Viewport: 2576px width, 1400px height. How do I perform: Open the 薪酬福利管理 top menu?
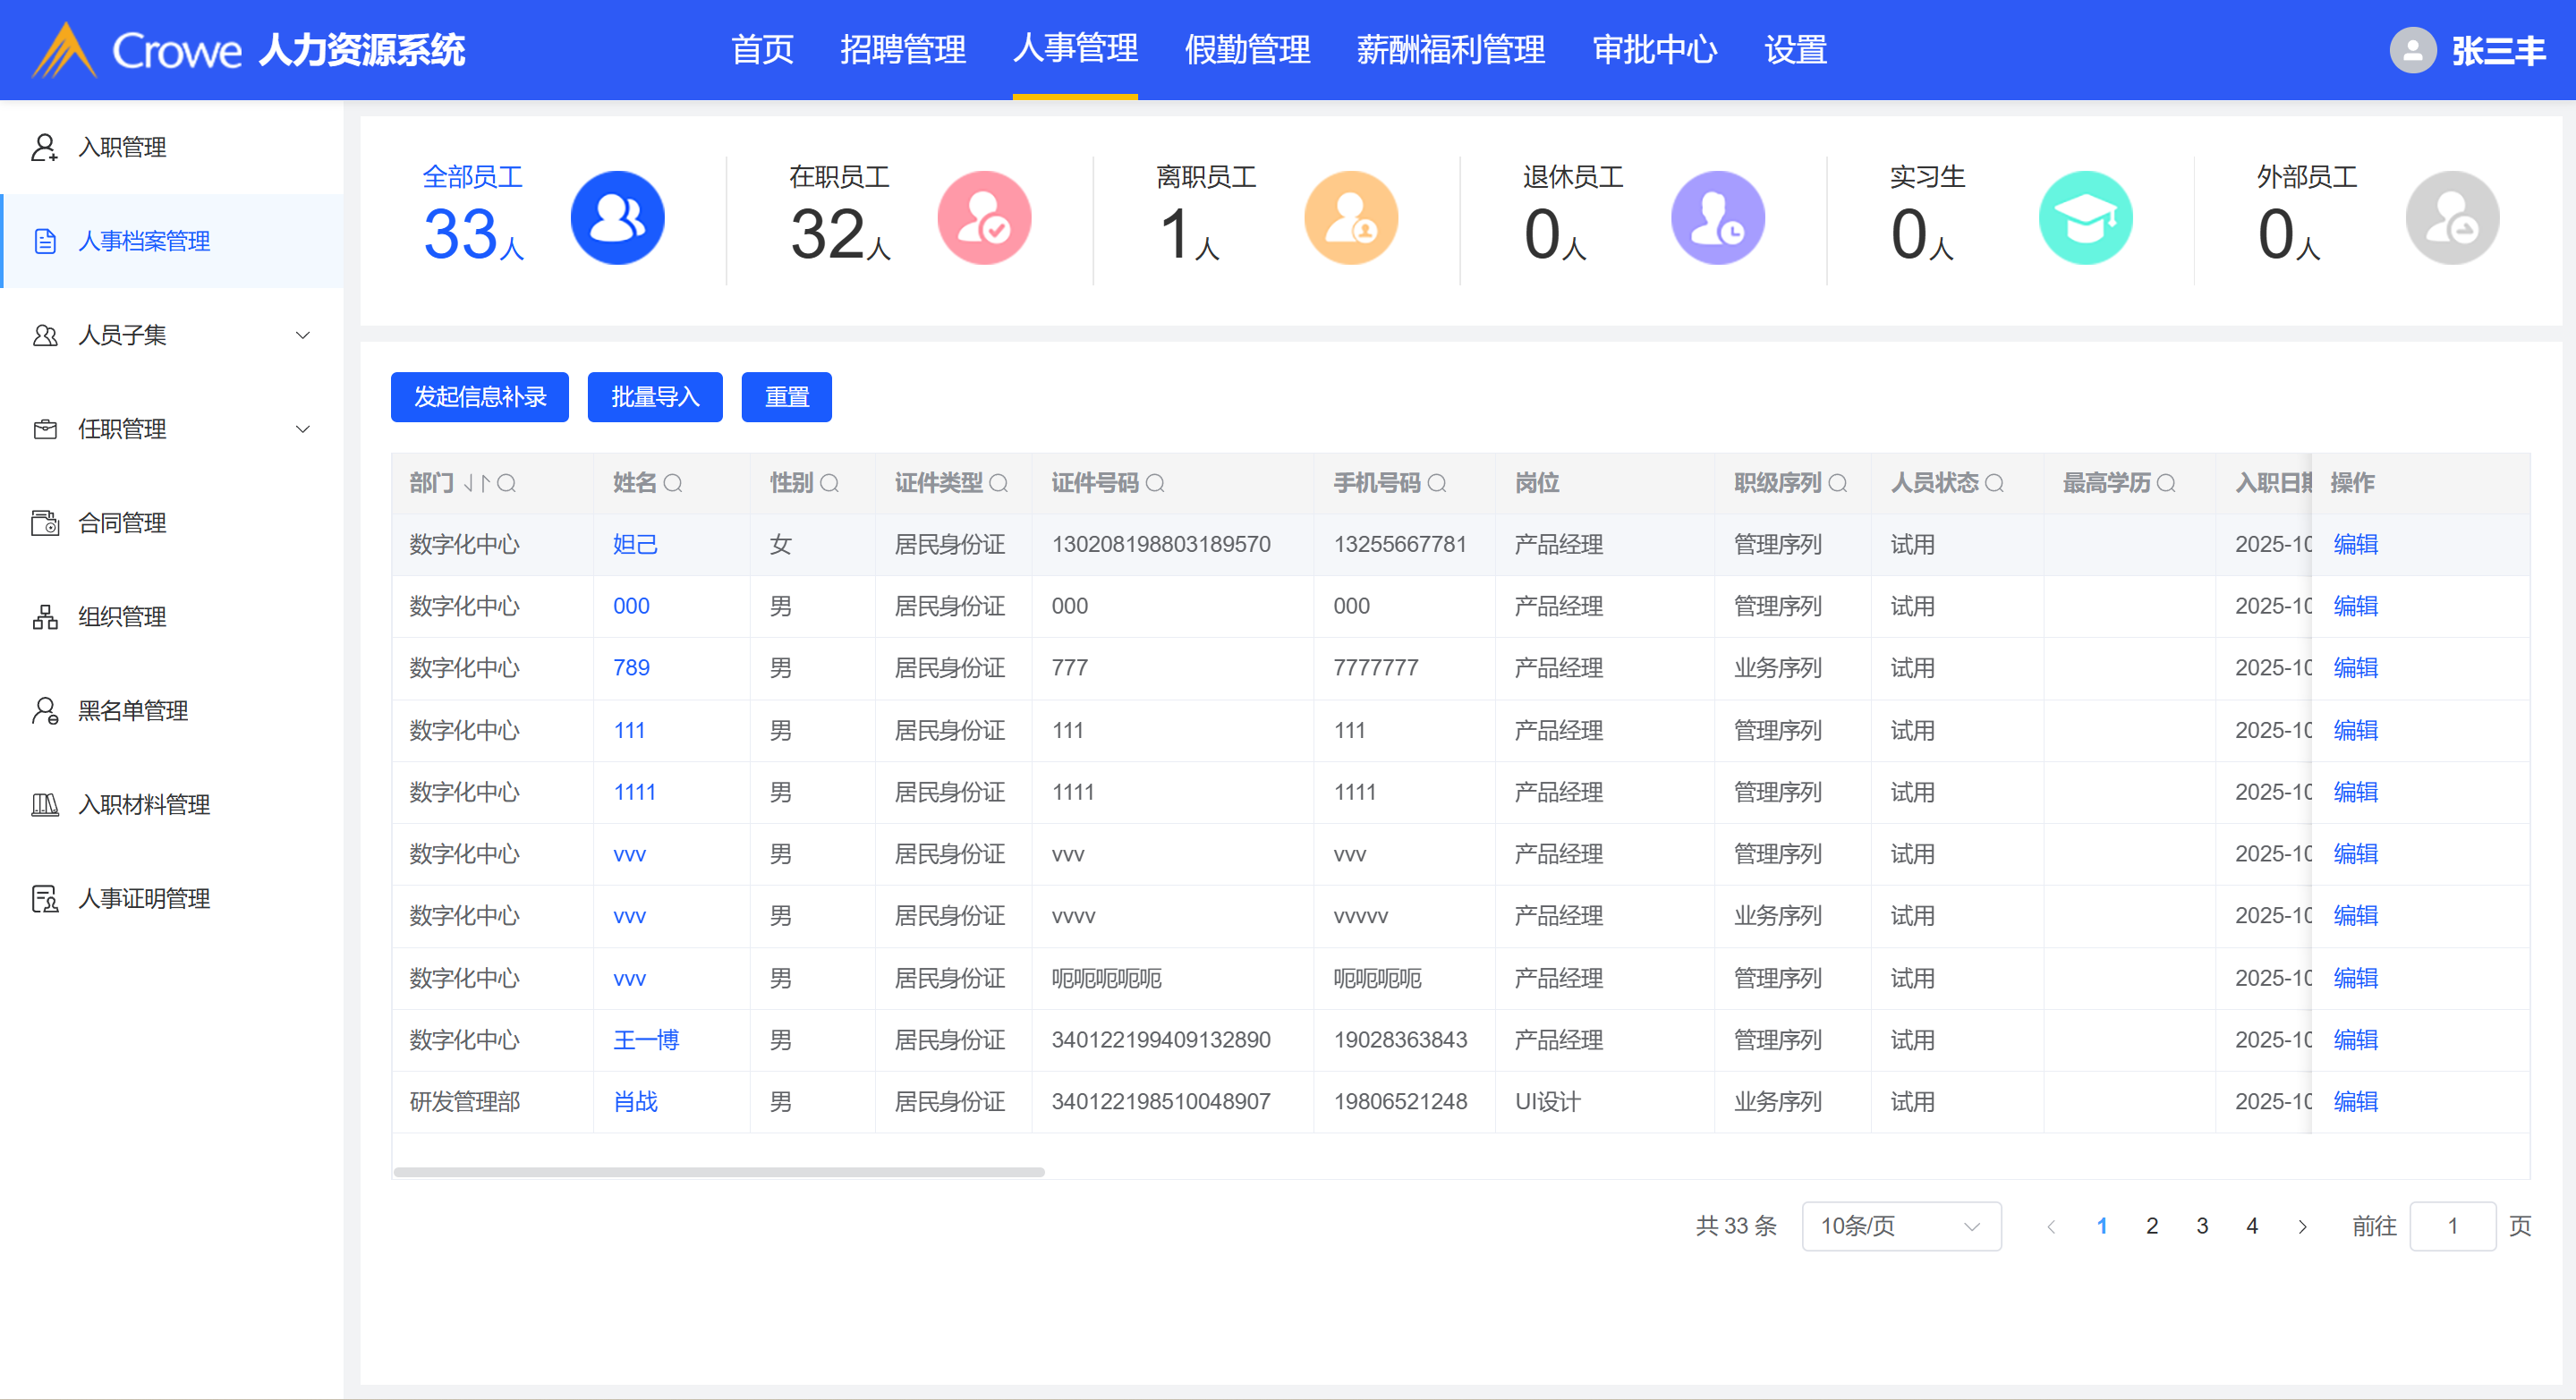coord(1450,50)
